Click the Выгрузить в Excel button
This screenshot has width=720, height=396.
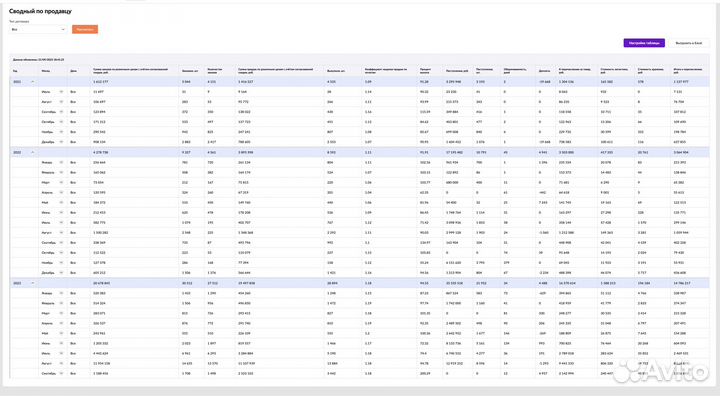point(688,43)
